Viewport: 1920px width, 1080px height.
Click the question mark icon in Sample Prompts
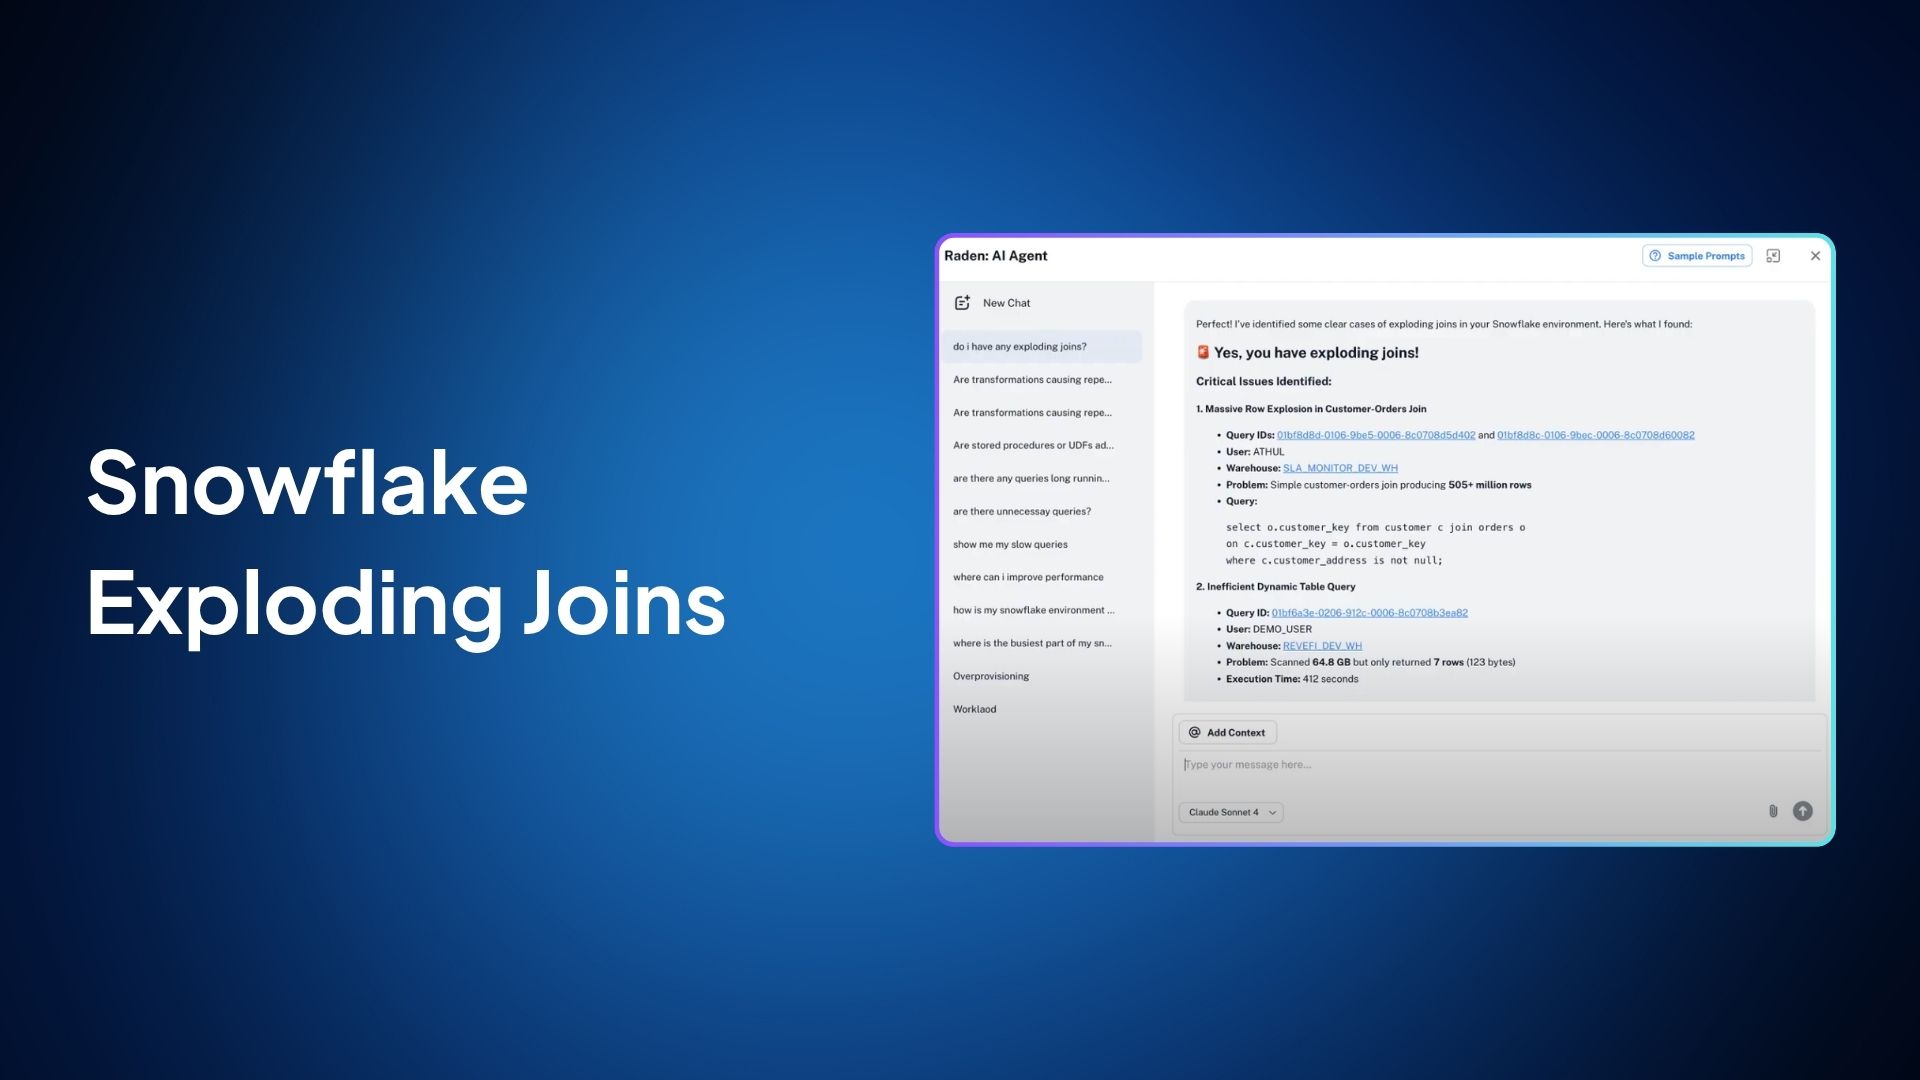tap(1655, 256)
